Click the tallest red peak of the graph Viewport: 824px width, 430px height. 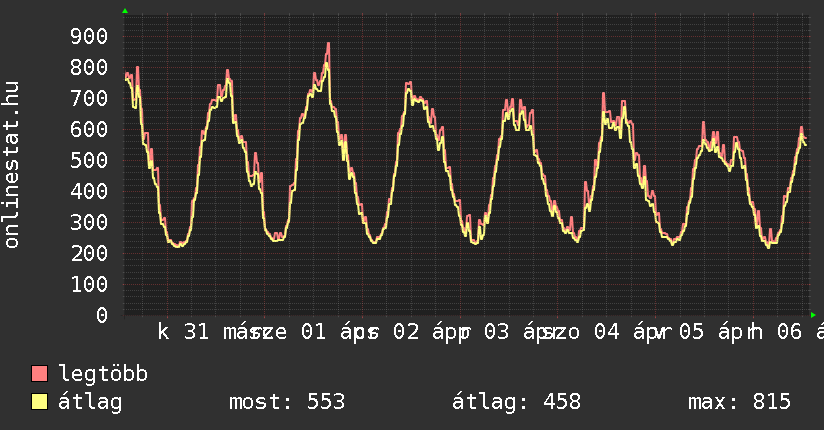tap(328, 45)
